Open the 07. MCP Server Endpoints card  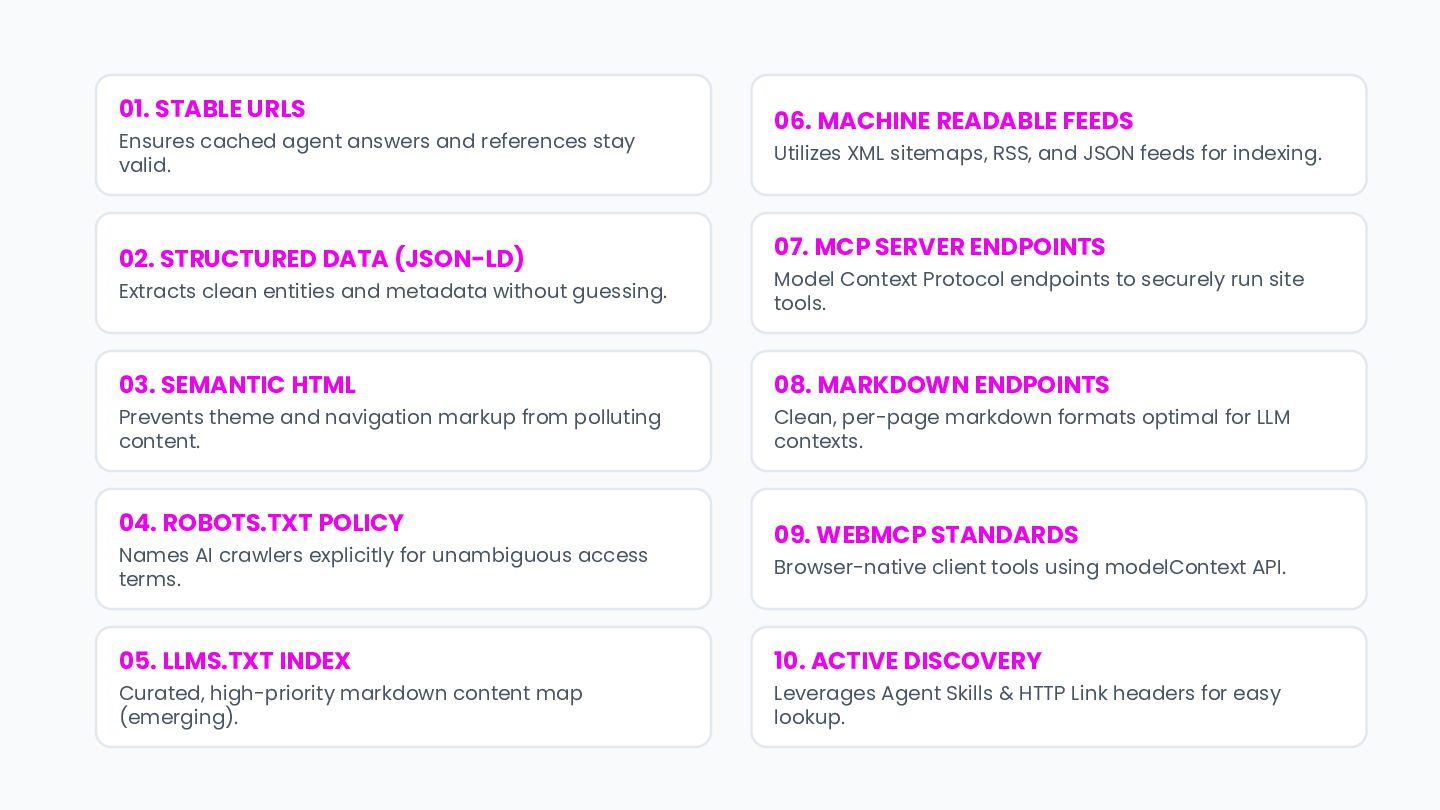pyautogui.click(x=1059, y=273)
